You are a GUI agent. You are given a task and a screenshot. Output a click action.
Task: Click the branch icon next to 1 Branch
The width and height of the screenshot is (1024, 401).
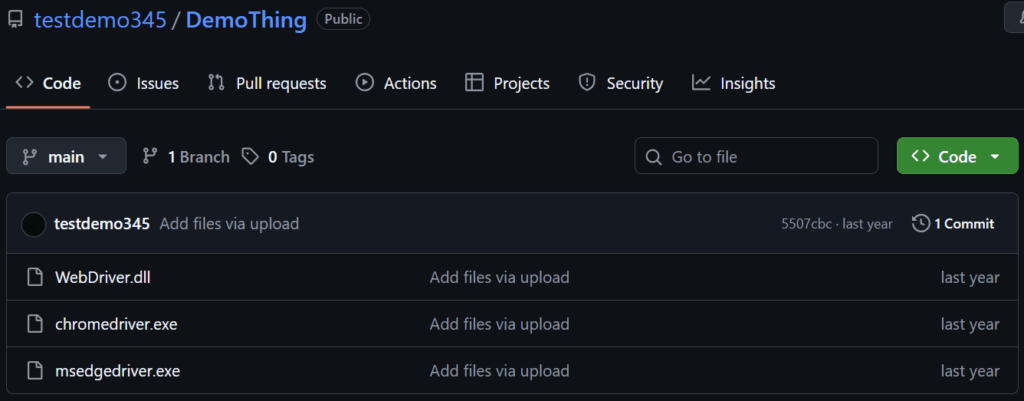point(151,157)
